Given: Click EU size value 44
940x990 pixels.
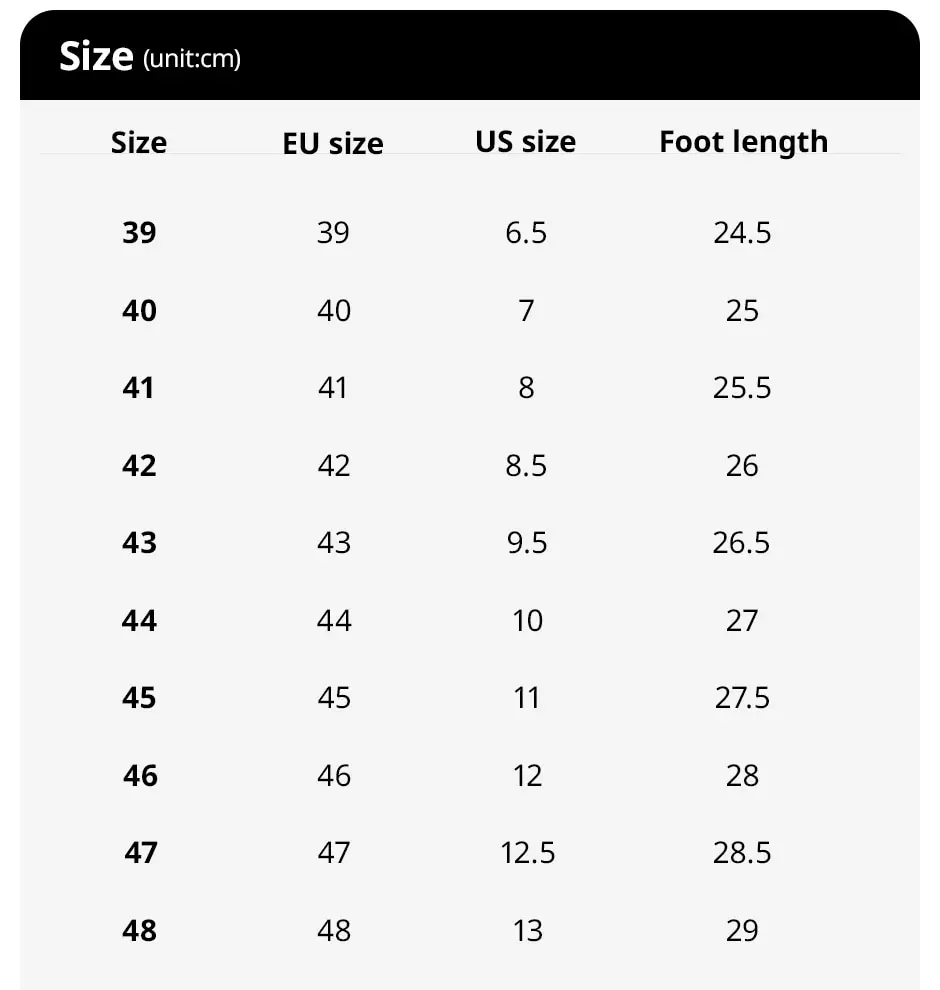Looking at the screenshot, I should [334, 621].
